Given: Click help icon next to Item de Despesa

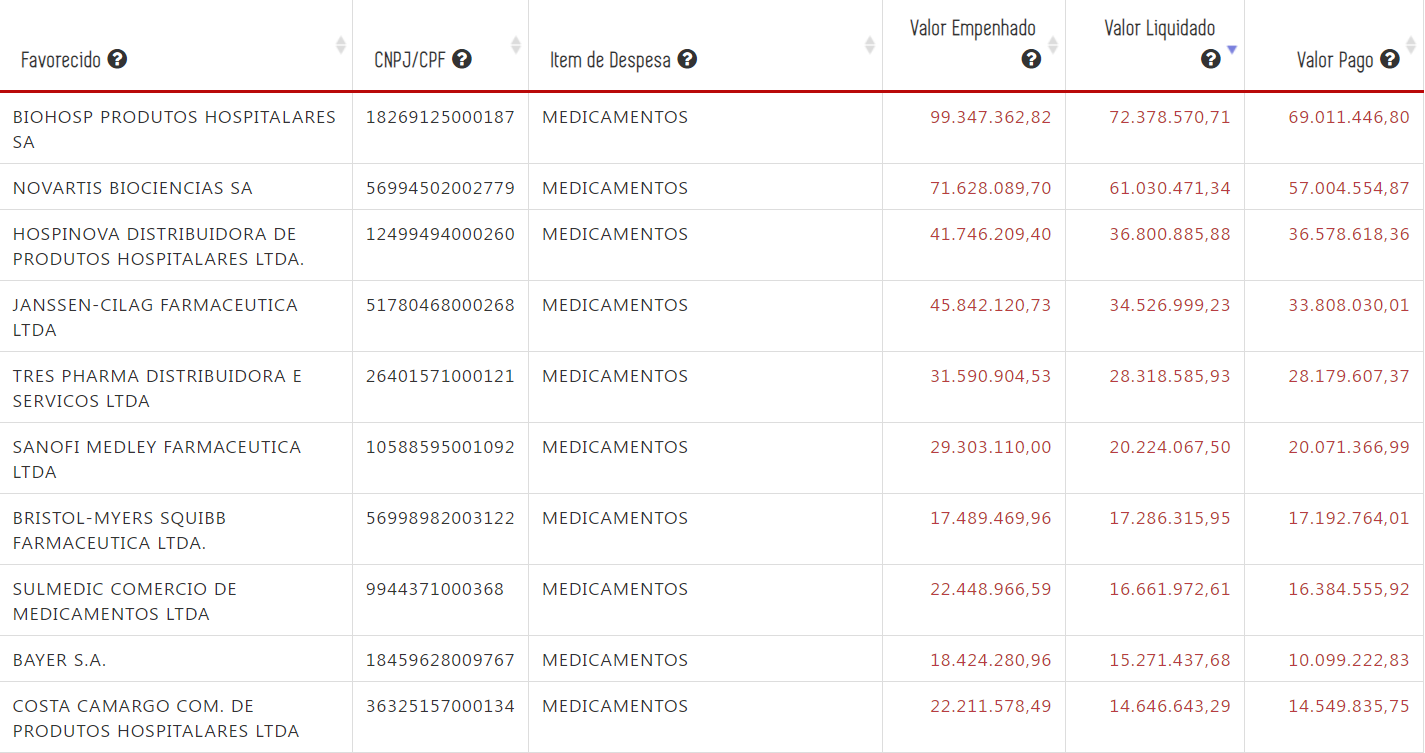Looking at the screenshot, I should (x=687, y=59).
